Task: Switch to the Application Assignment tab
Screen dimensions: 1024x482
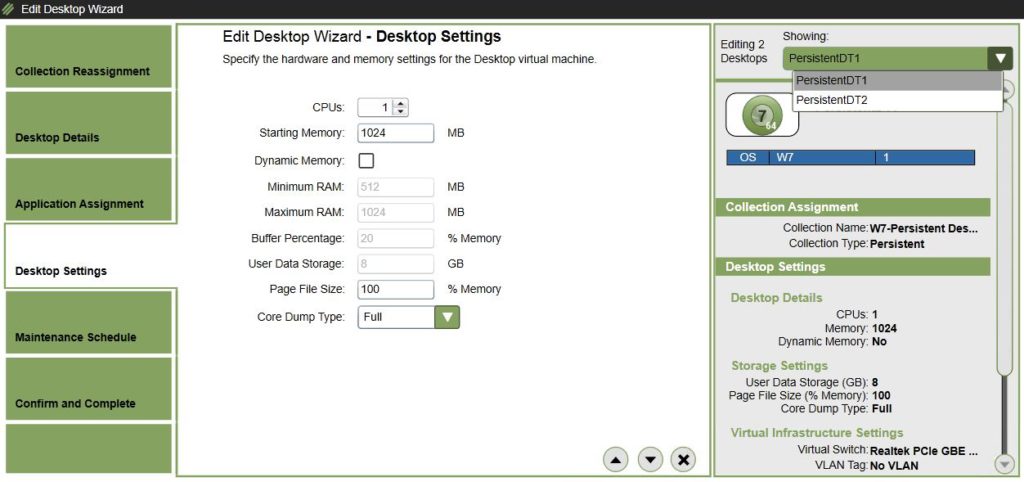Action: [x=89, y=189]
